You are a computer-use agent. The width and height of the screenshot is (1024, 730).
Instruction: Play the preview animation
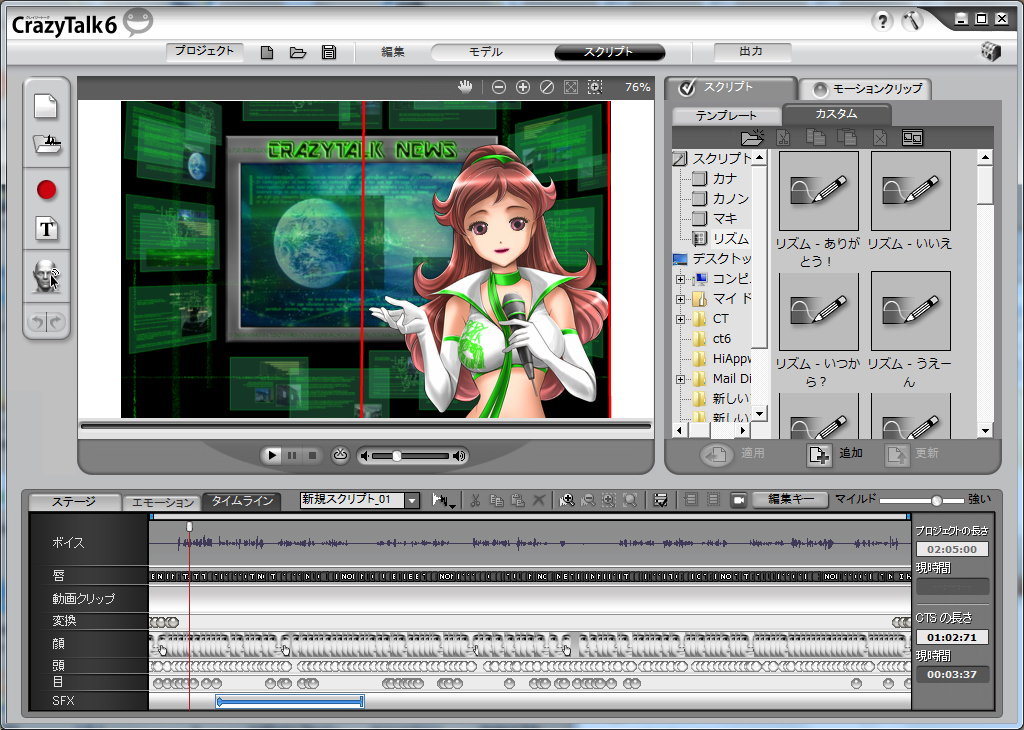pos(271,455)
